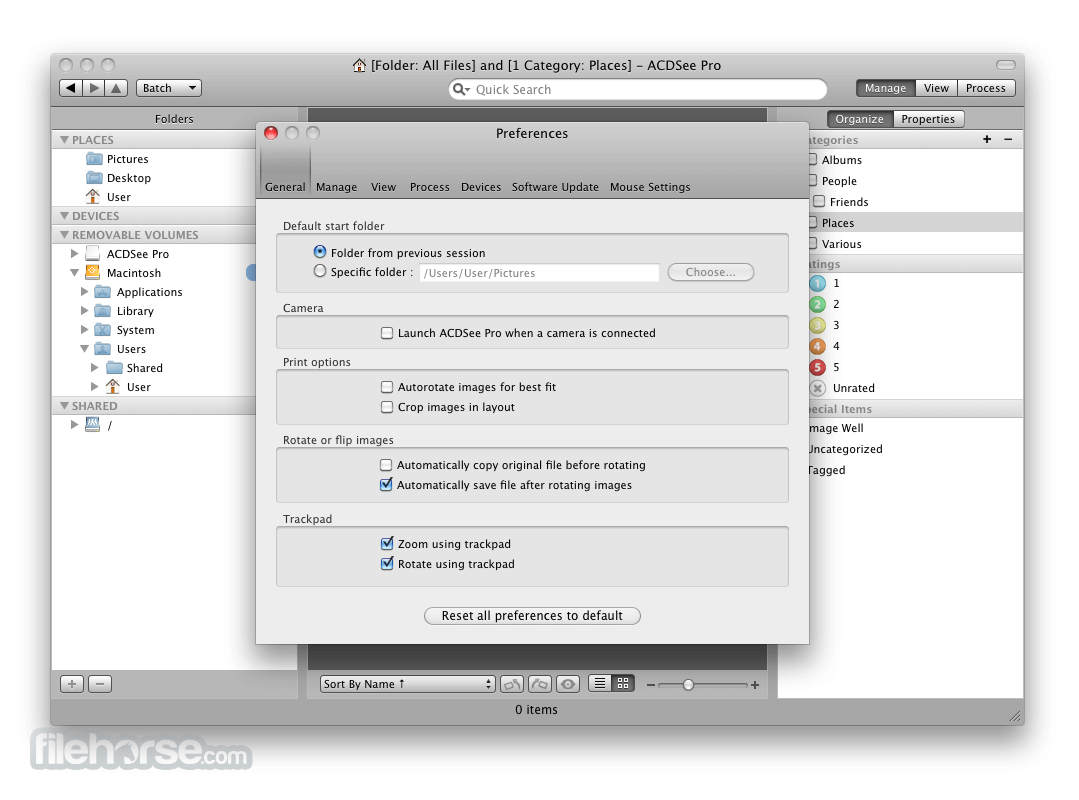The image size is (1079, 800).
Task: Click the specific folder path field
Action: pos(540,273)
